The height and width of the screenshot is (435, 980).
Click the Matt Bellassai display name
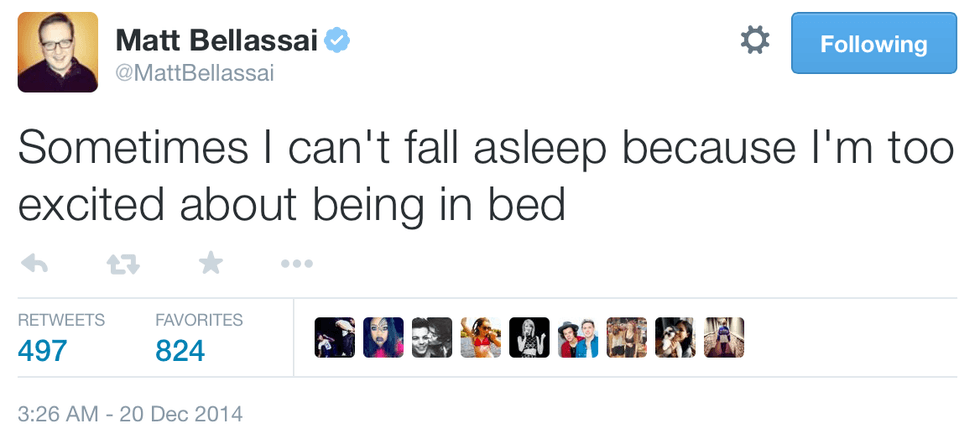click(x=216, y=41)
